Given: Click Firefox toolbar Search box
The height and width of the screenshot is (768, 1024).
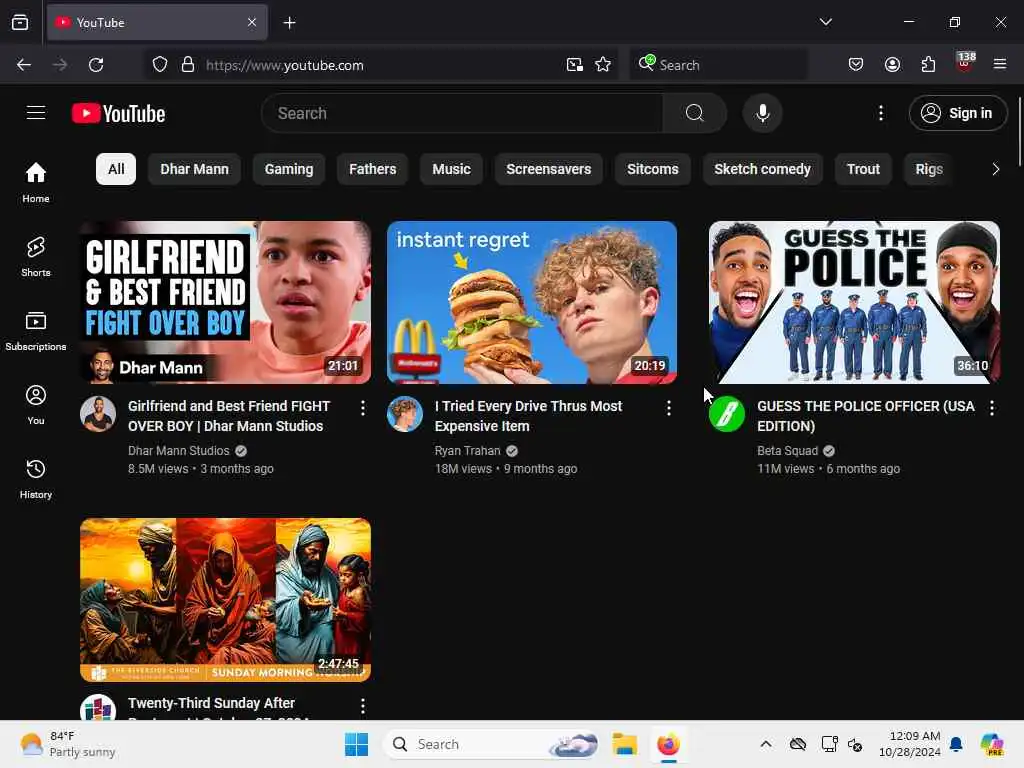Looking at the screenshot, I should (x=718, y=65).
